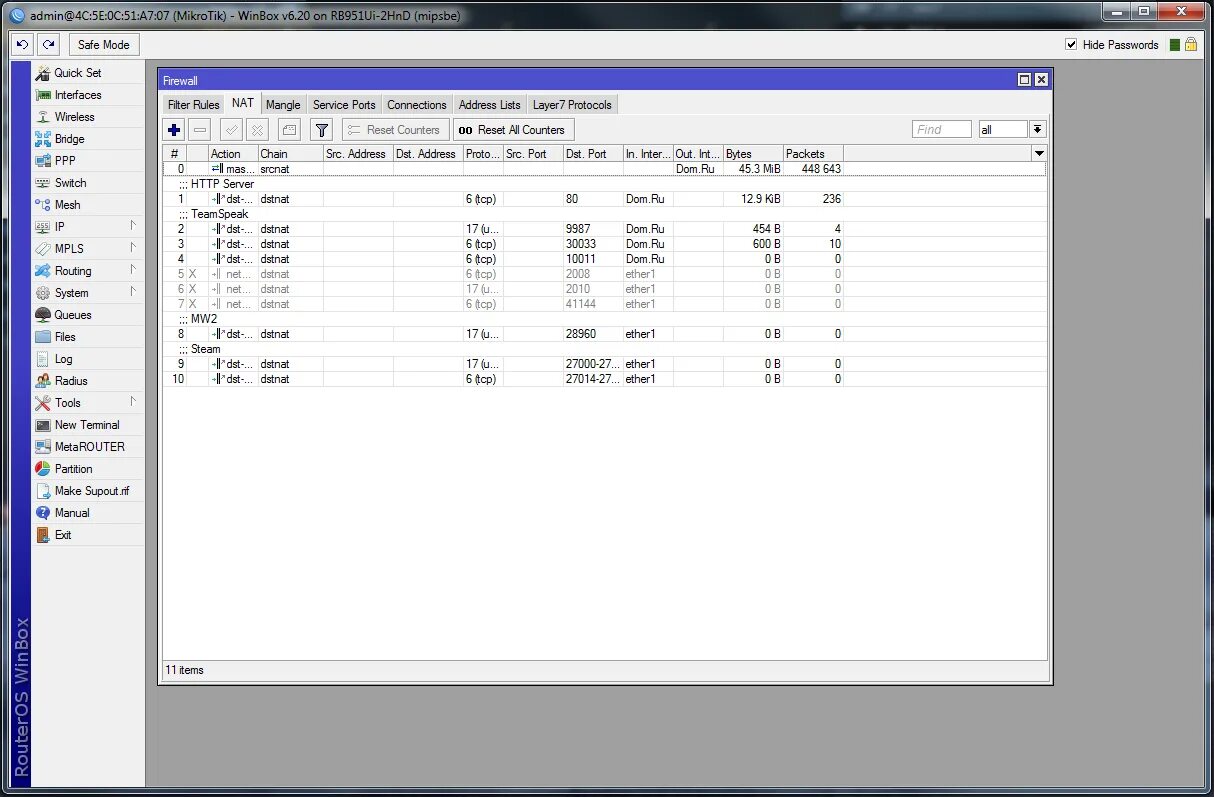Add new NAT rule with plus

174,130
